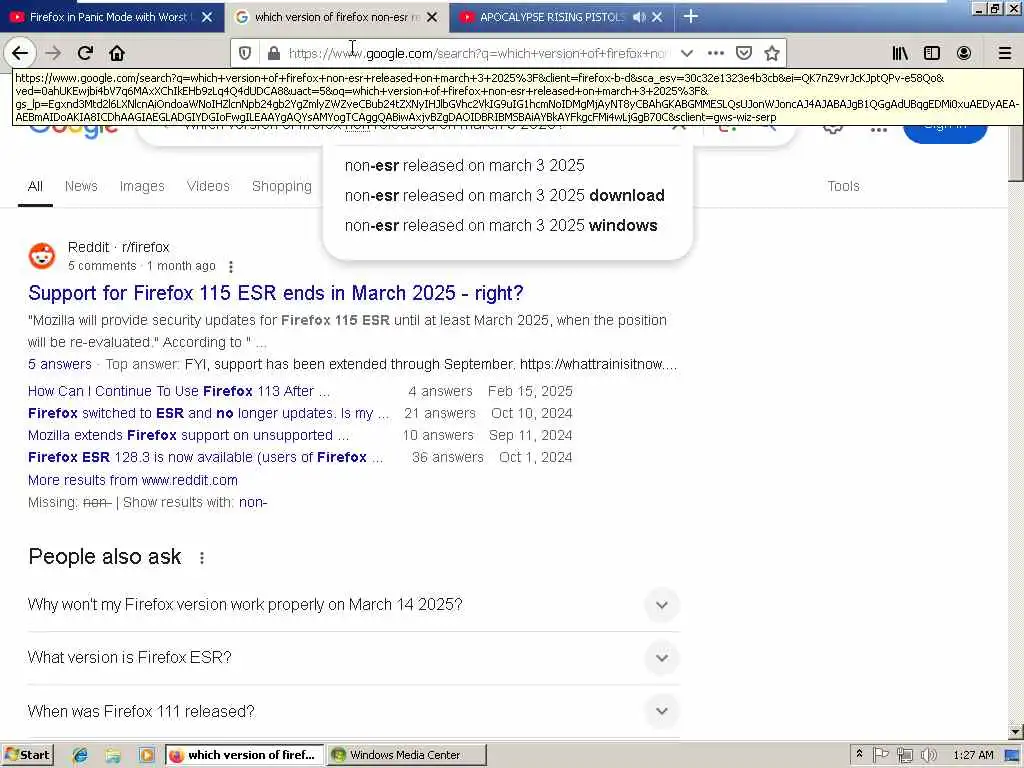Open the volume speaker tray icon
This screenshot has height=768, width=1024.
pyautogui.click(x=927, y=755)
